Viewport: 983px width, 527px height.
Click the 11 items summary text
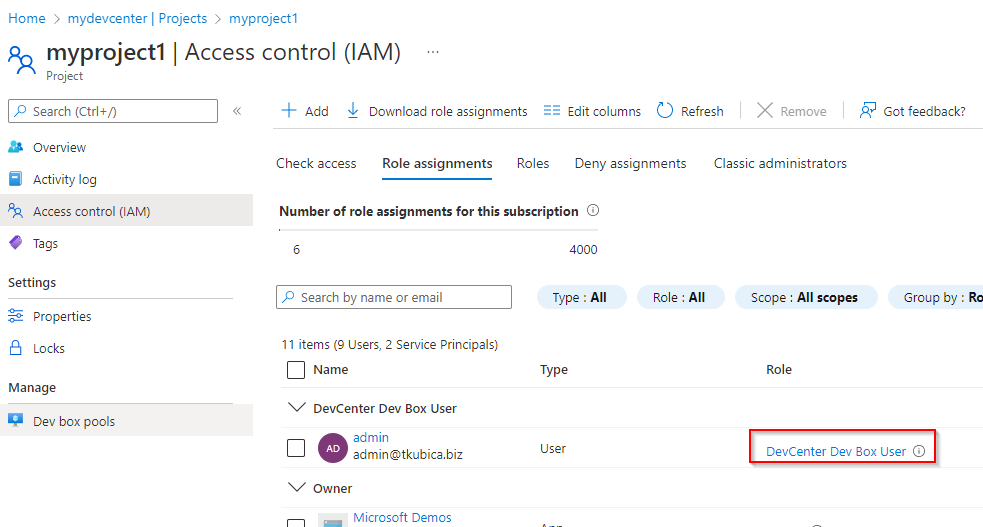389,345
